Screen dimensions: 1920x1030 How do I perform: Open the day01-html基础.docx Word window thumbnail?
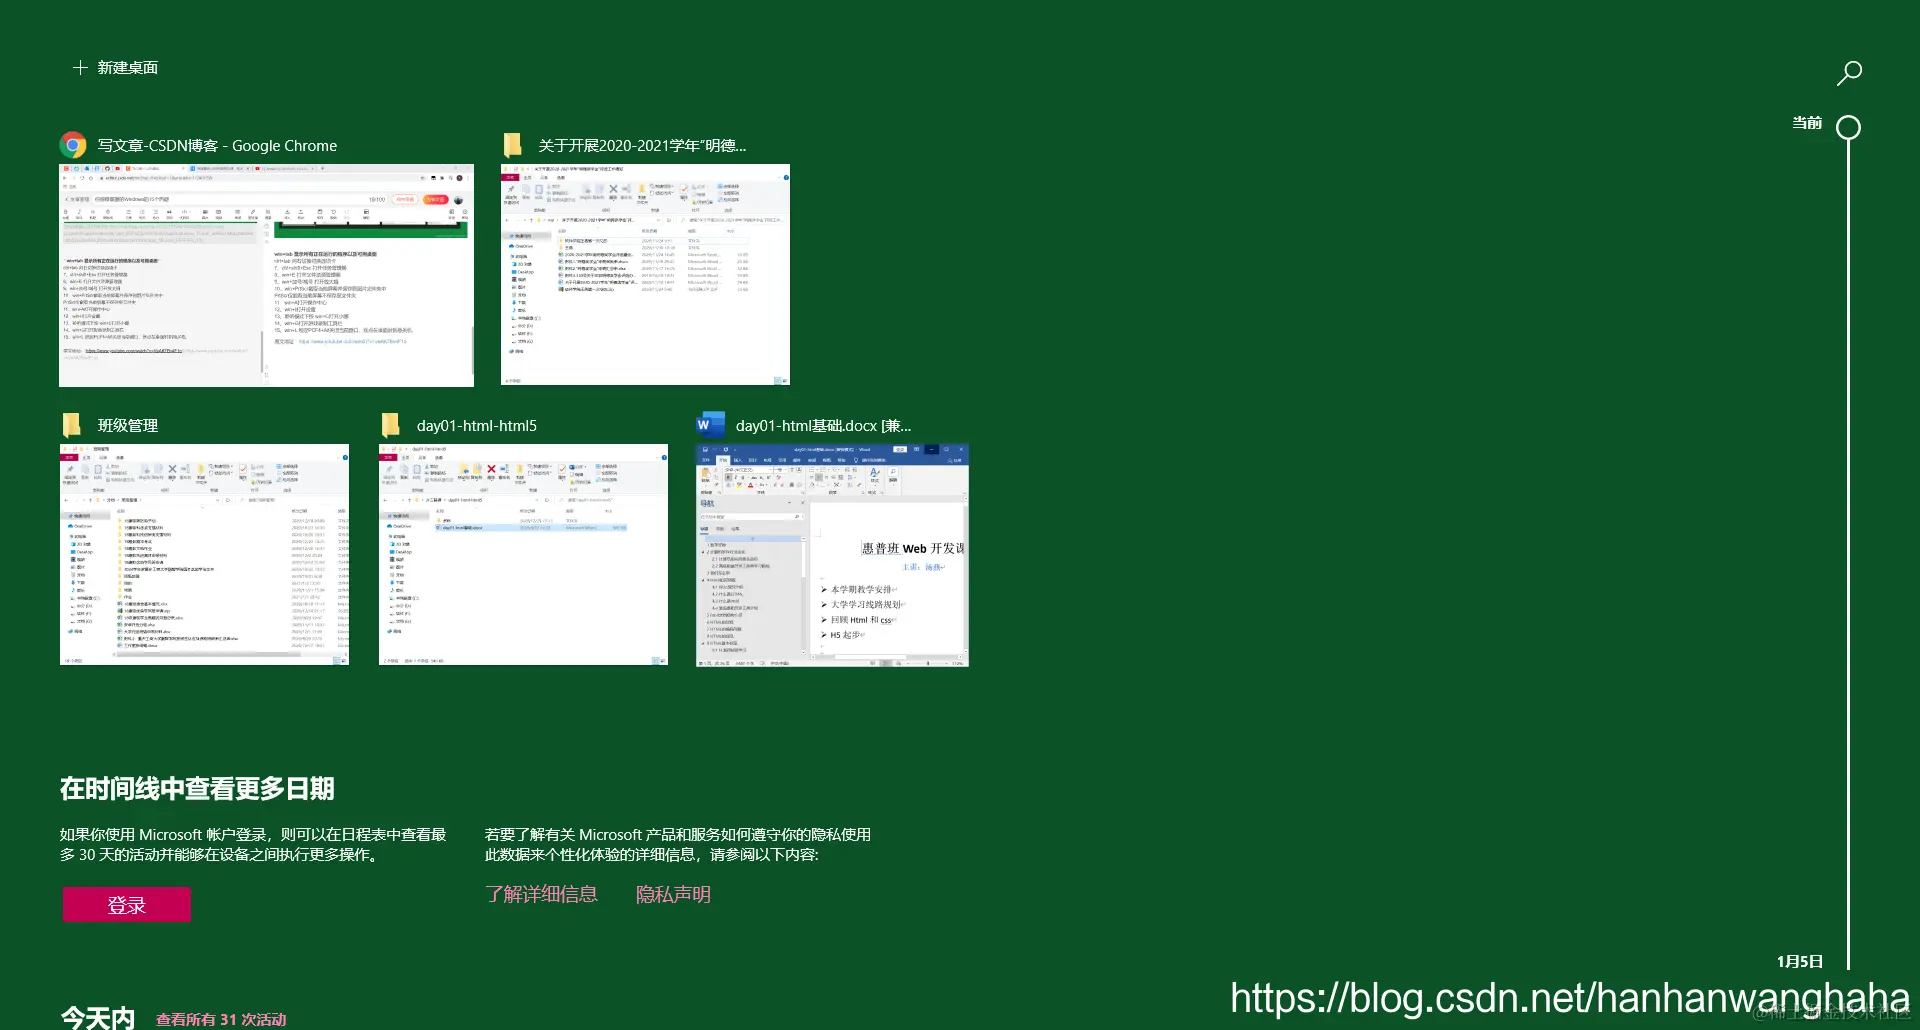click(x=832, y=555)
